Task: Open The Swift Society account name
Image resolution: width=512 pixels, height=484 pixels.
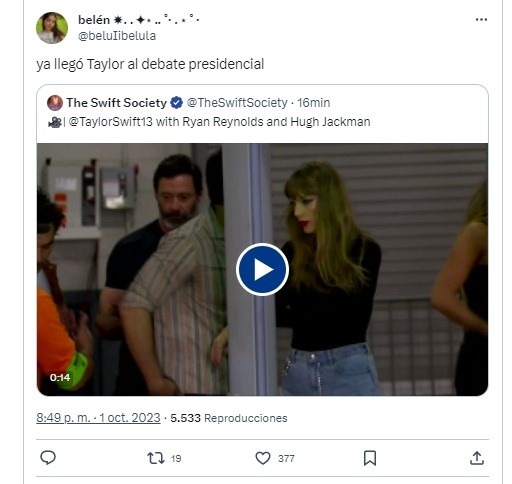Action: point(116,103)
